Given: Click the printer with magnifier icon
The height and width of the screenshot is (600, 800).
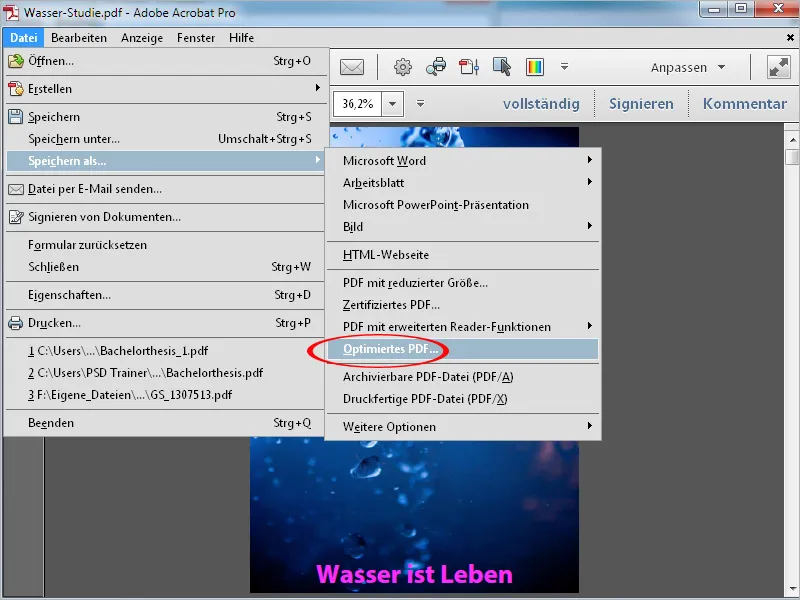Looking at the screenshot, I should pos(436,67).
